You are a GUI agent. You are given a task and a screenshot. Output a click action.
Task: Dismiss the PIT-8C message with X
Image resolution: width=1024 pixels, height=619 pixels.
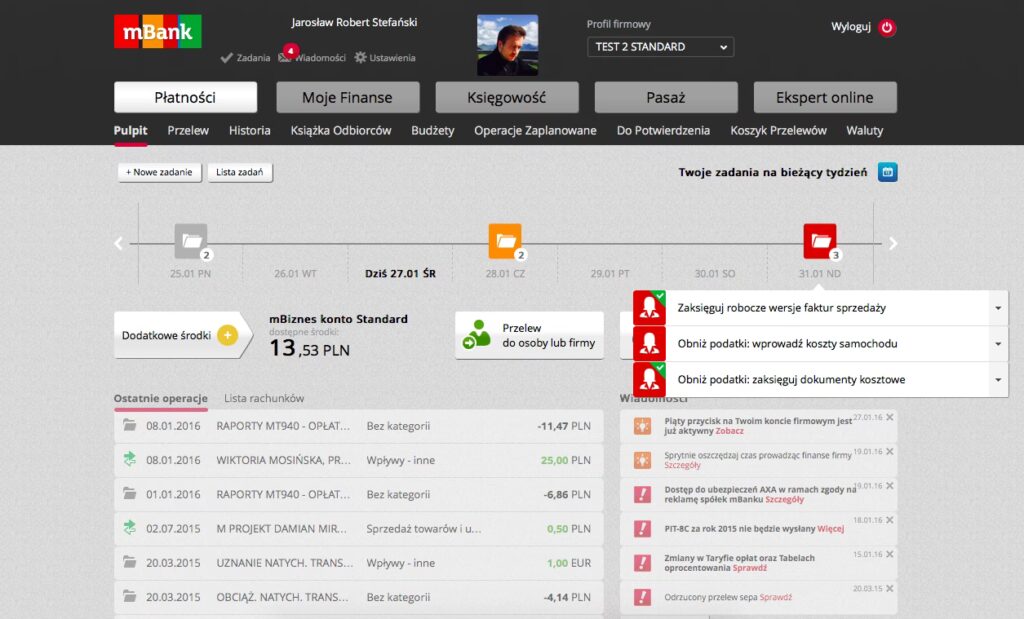coord(890,521)
